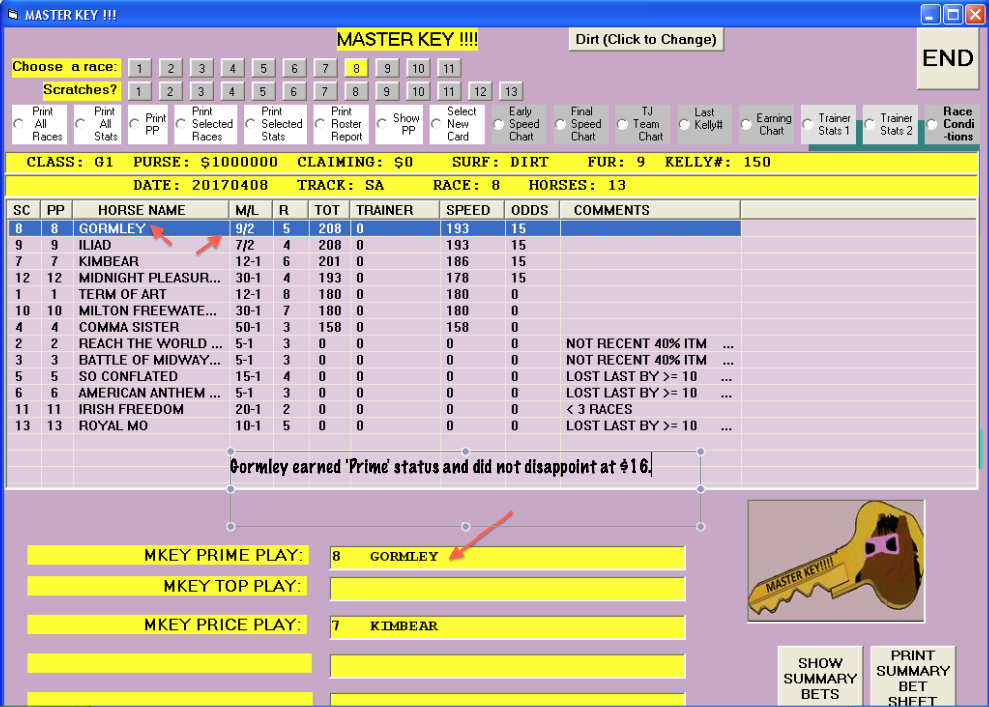Close the MASTER KEY window
Viewport: 989px width, 707px height.
(x=975, y=15)
